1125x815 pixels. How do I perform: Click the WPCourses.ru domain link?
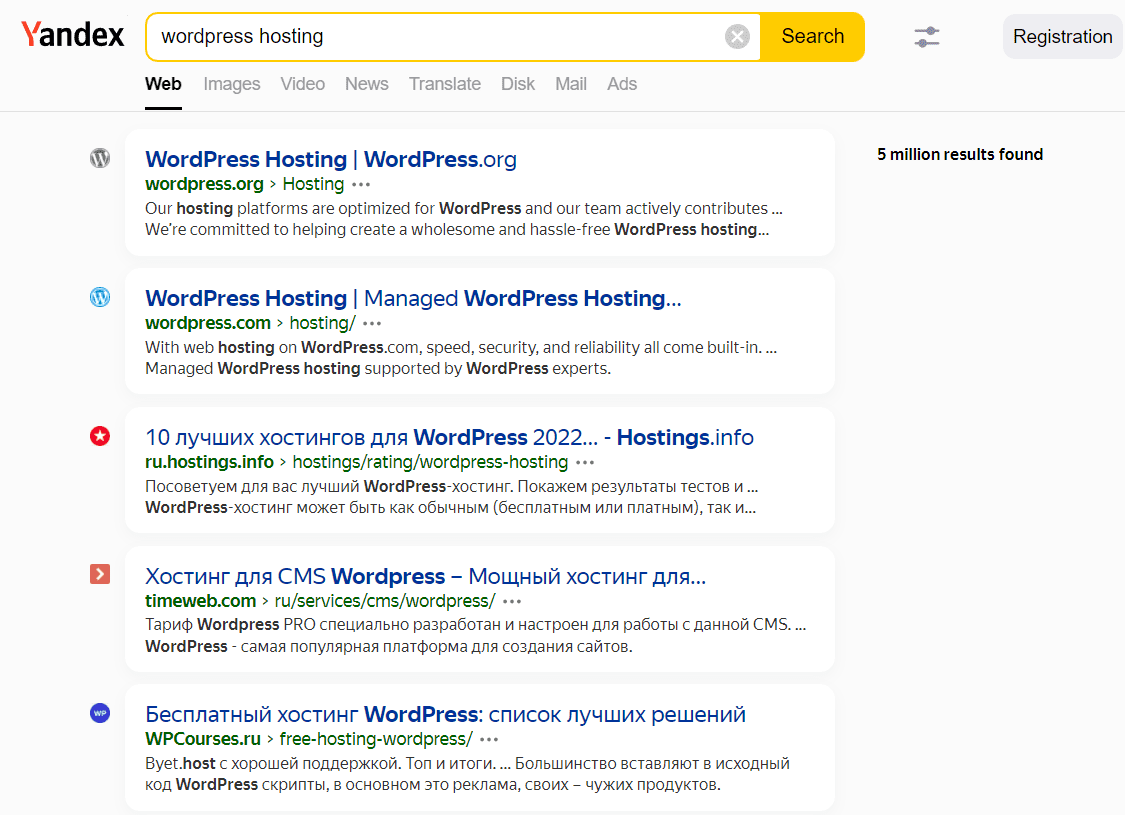pyautogui.click(x=203, y=740)
